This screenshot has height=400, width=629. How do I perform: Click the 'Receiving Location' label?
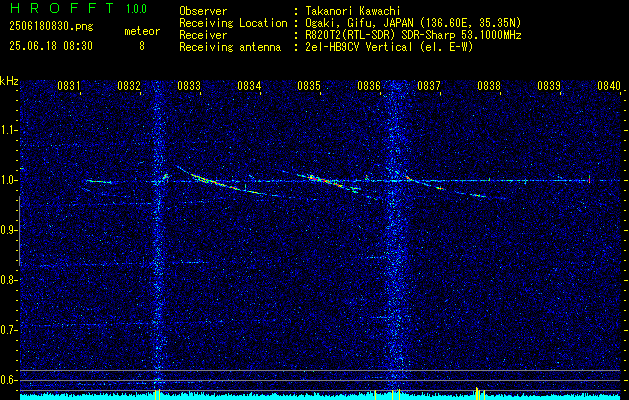pos(233,23)
